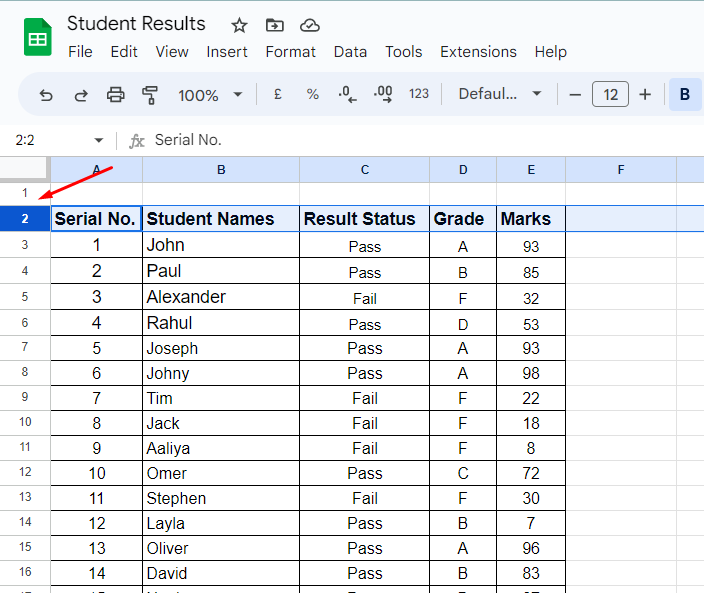Increase decimal places icon

[383, 94]
